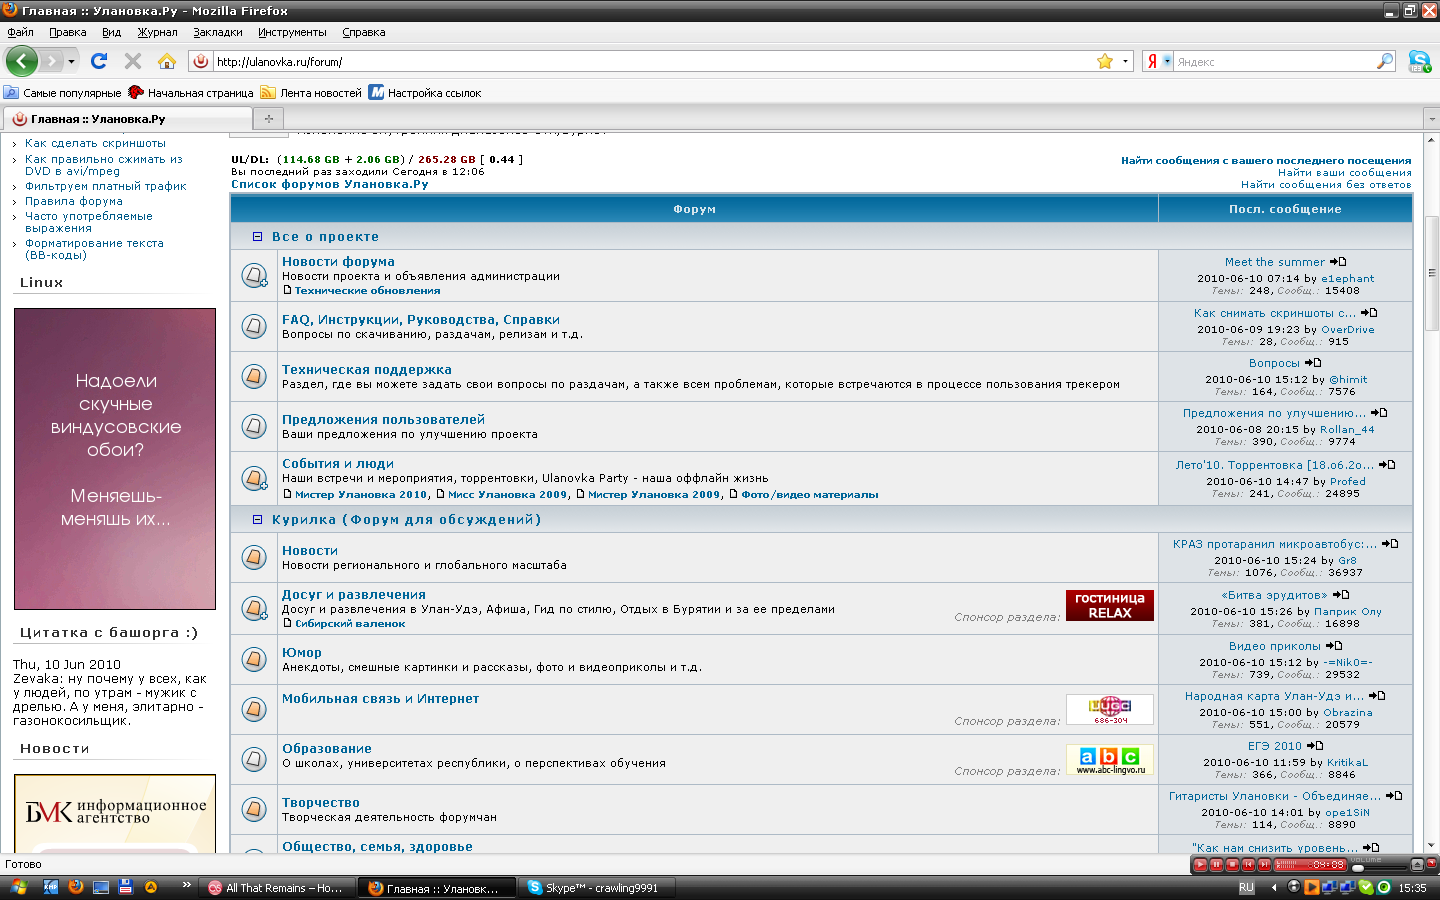
Task: Open the Досуг и развлечения forum link
Action: (354, 595)
